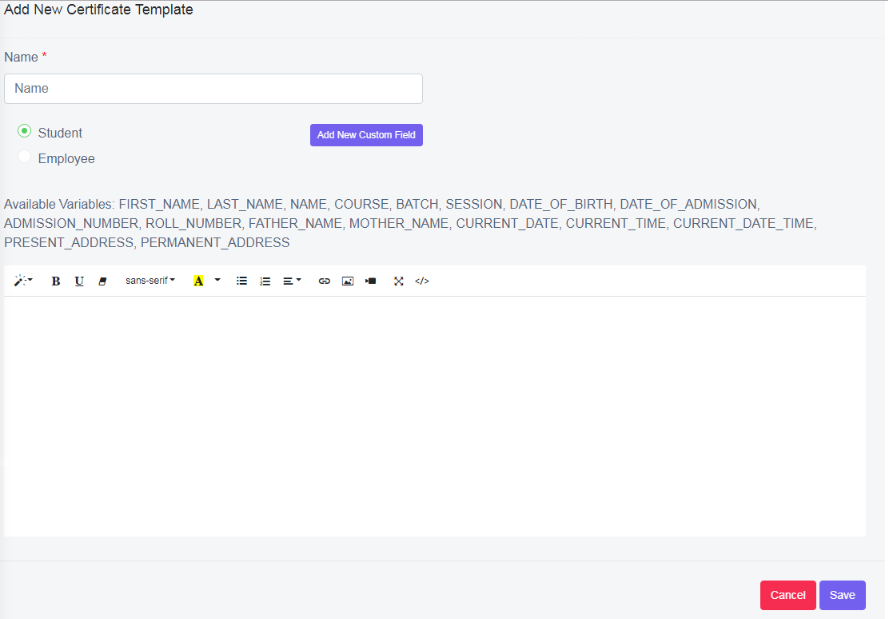
Task: Insert an ordered numbered list
Action: click(x=265, y=281)
